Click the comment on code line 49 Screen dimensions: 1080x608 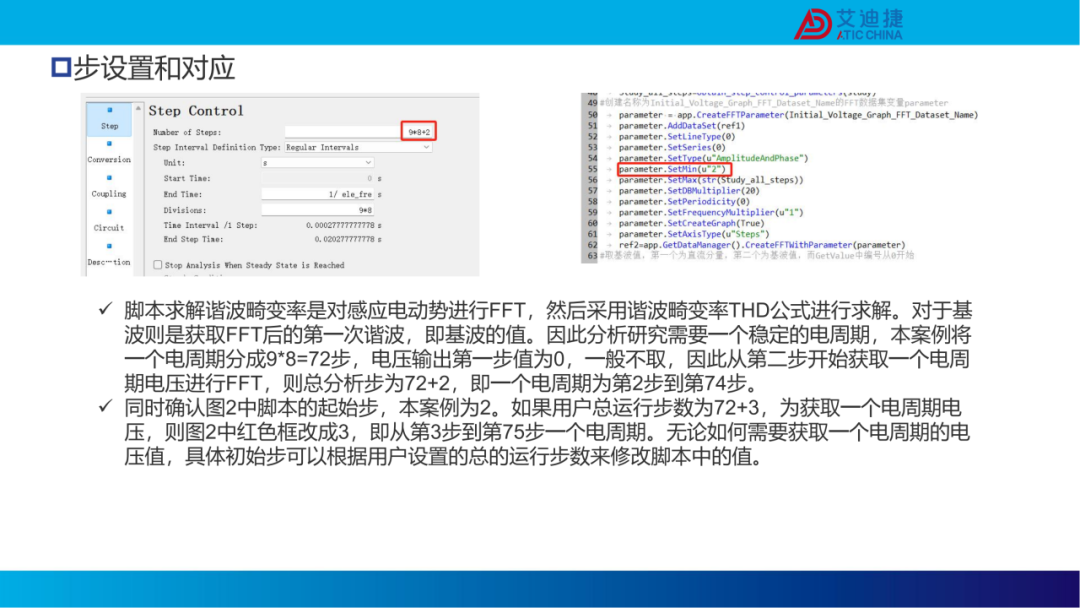pyautogui.click(x=773, y=103)
